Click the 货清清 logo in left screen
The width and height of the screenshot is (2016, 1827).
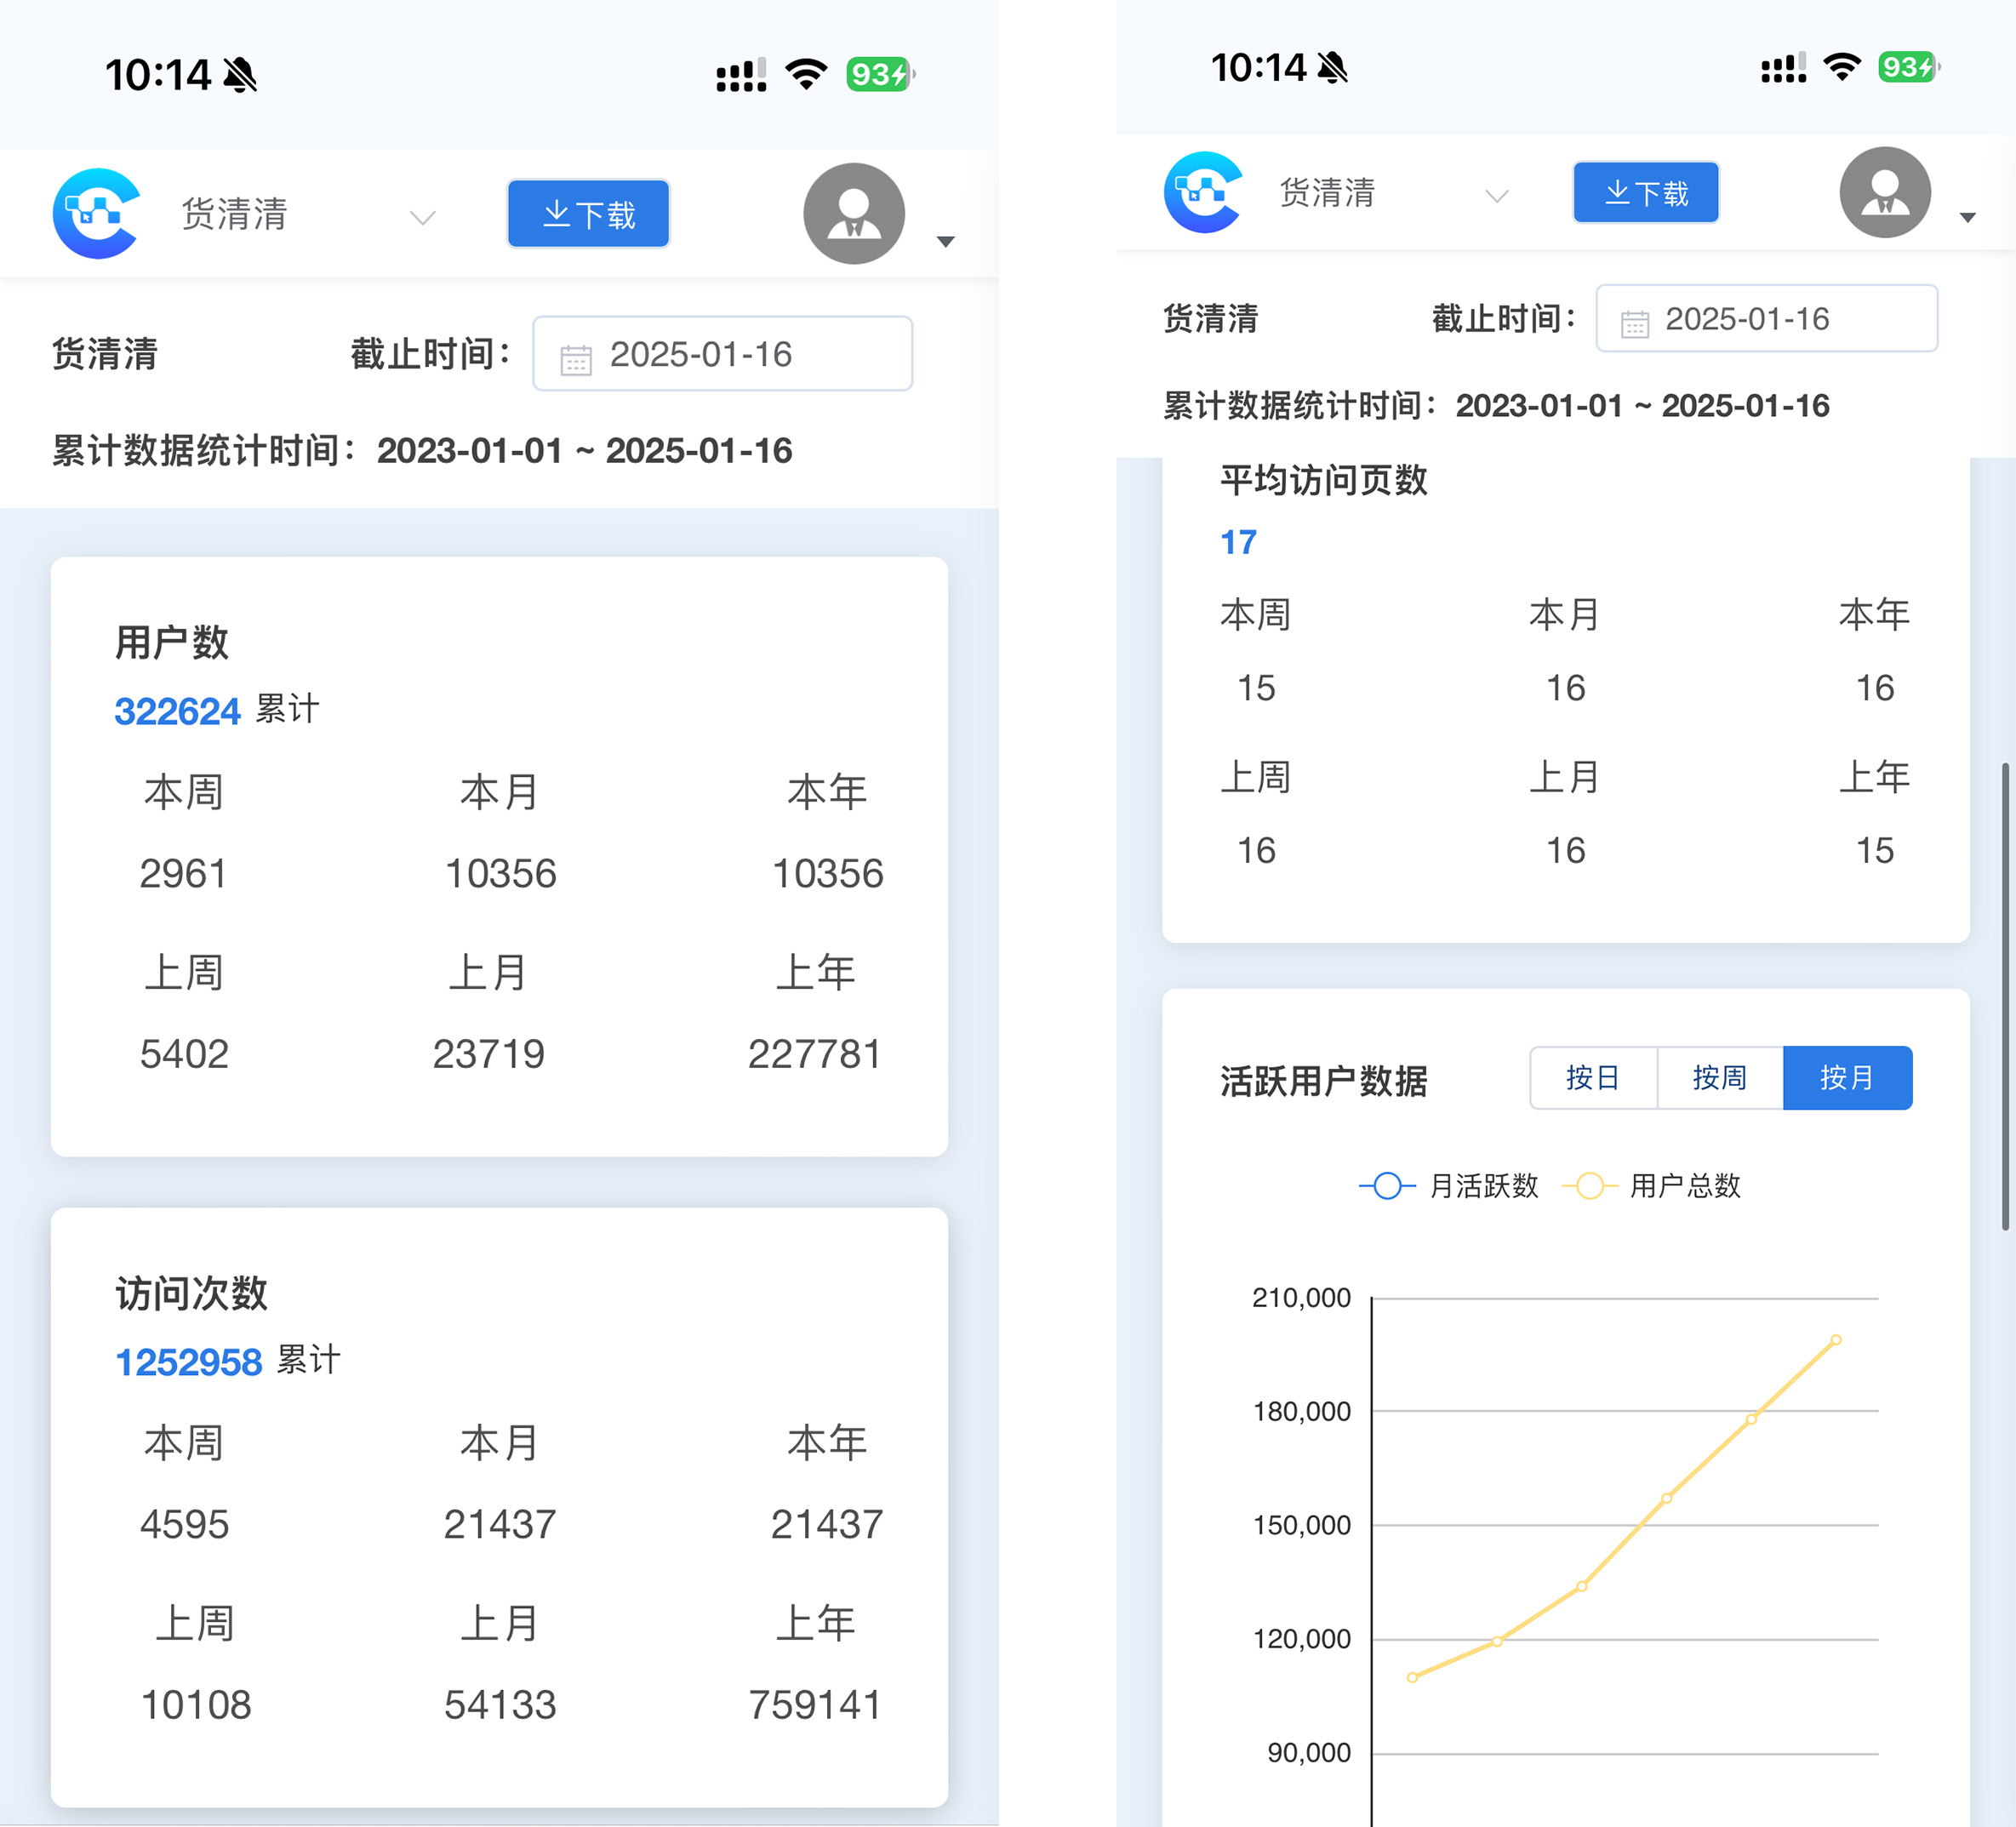[x=96, y=213]
